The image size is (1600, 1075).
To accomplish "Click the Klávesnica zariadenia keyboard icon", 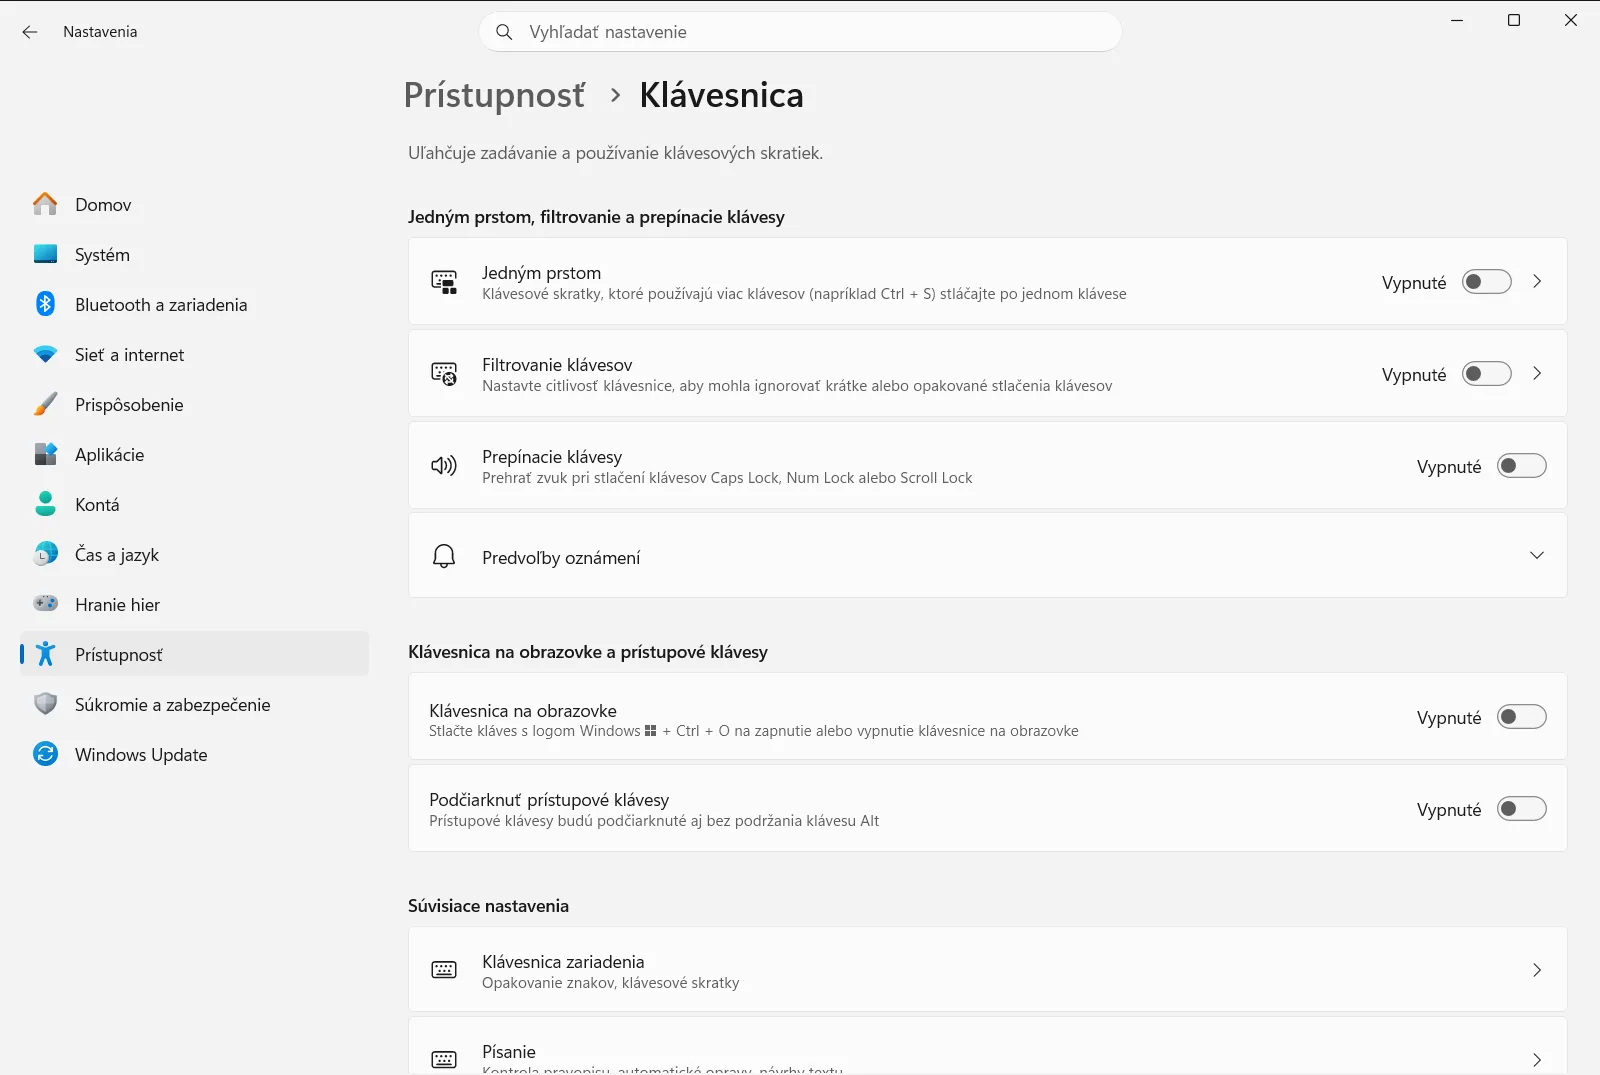I will pos(444,970).
